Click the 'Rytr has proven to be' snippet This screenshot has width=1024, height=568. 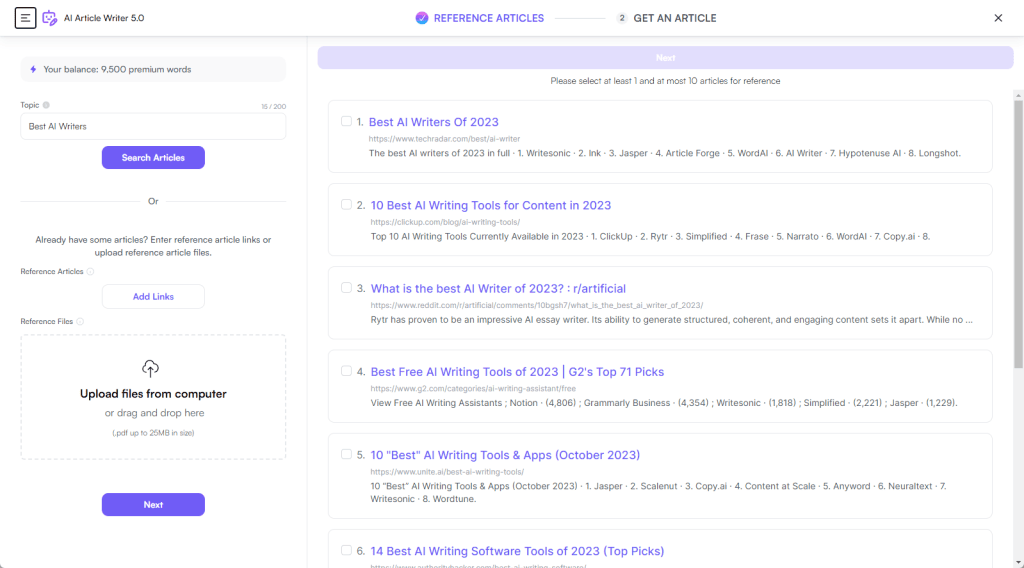(671, 320)
